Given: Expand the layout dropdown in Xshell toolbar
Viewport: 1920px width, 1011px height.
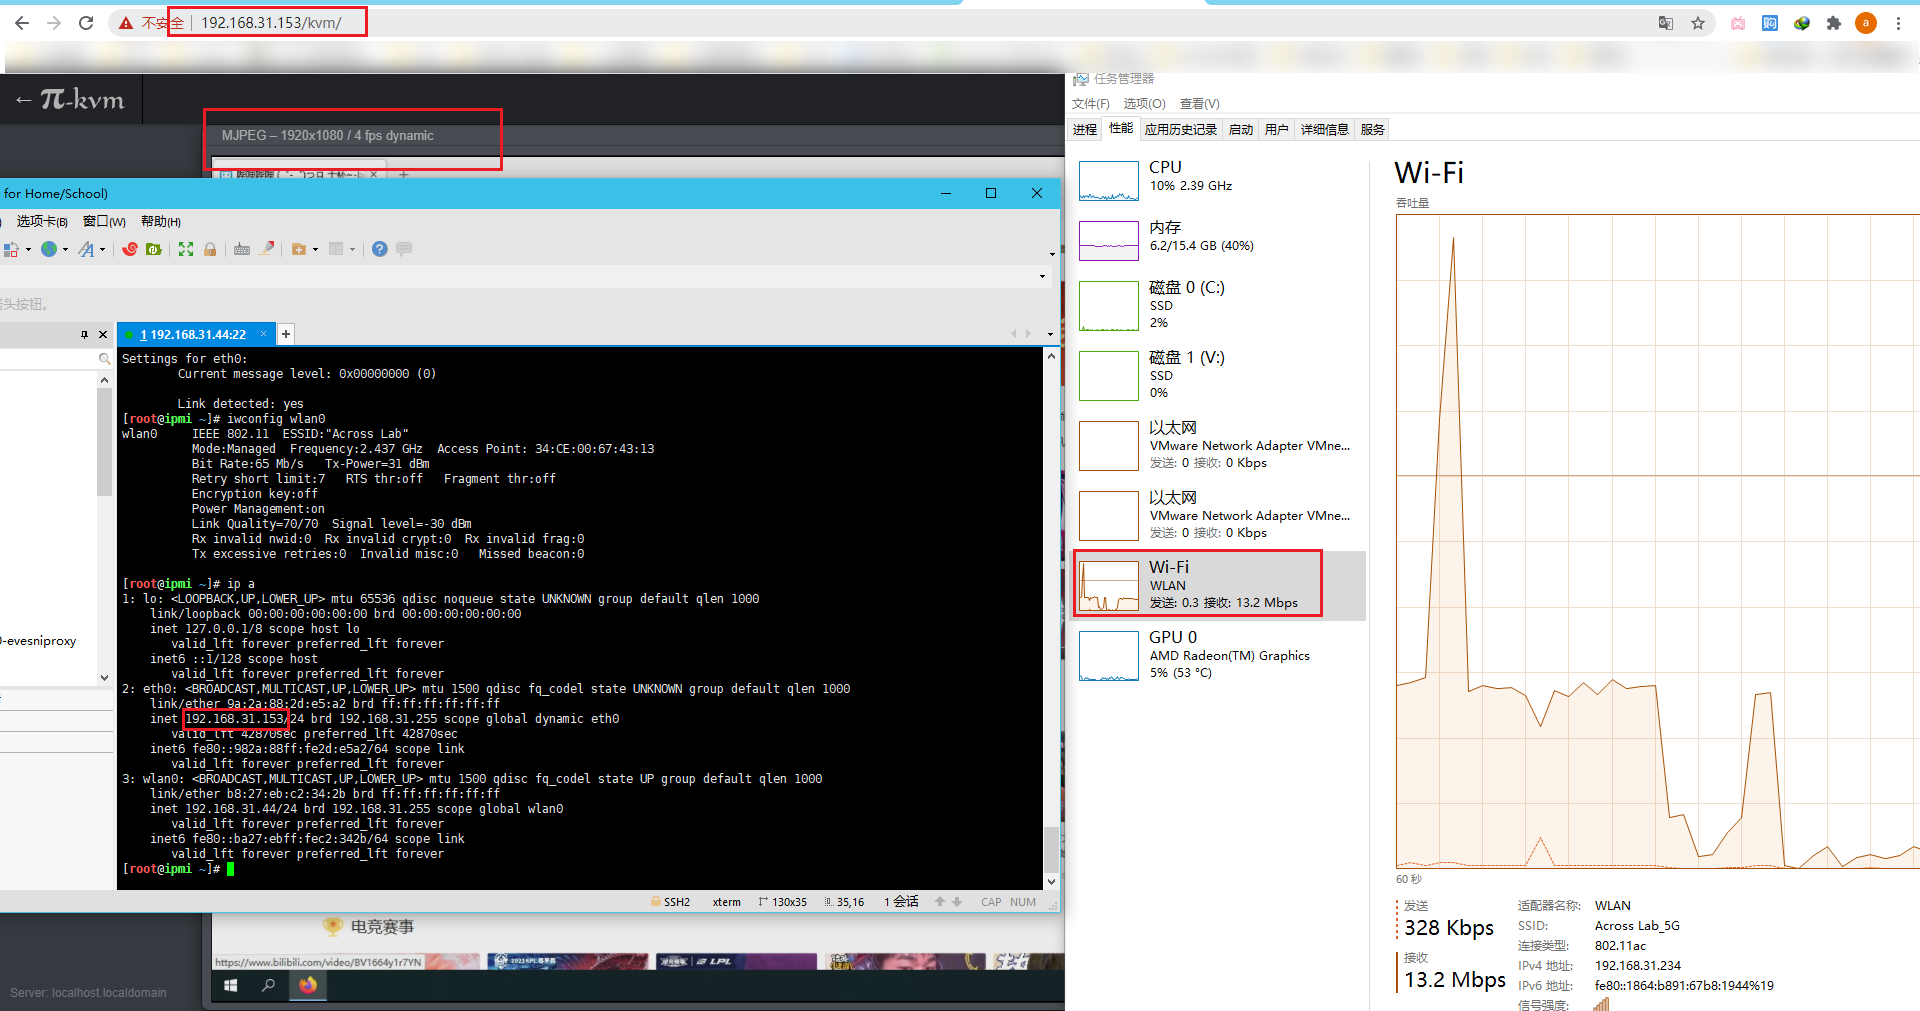Looking at the screenshot, I should pos(351,249).
